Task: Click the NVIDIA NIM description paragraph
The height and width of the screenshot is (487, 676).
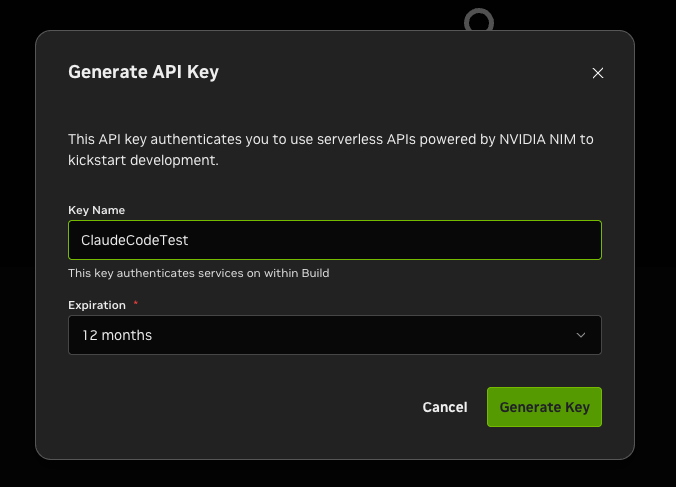Action: point(331,150)
